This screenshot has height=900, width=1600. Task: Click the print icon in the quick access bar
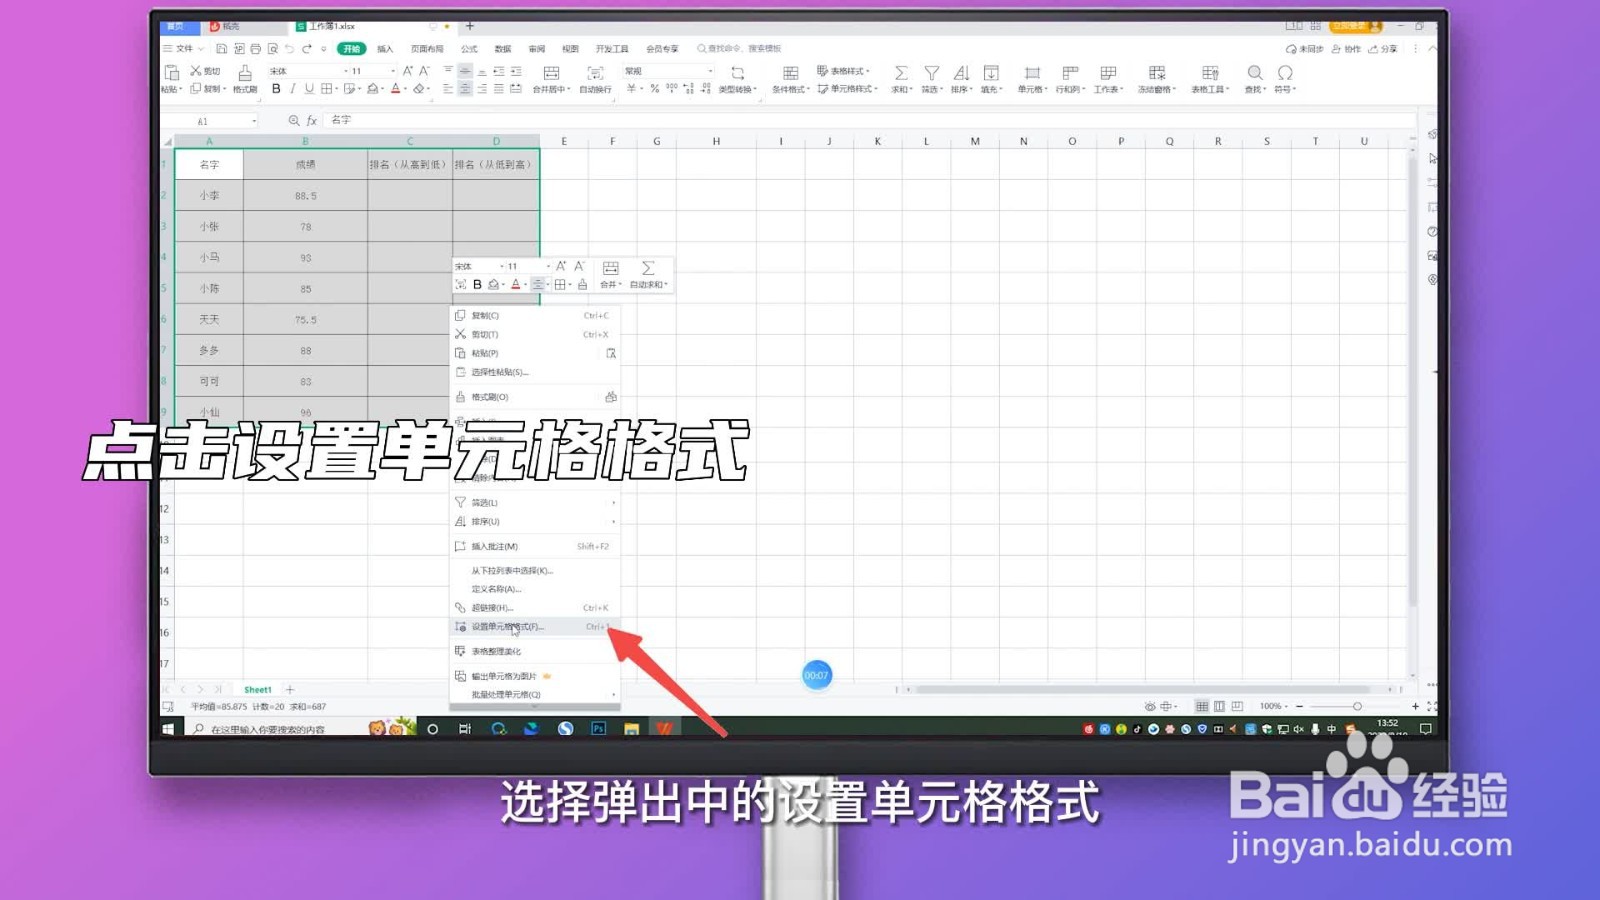point(256,48)
